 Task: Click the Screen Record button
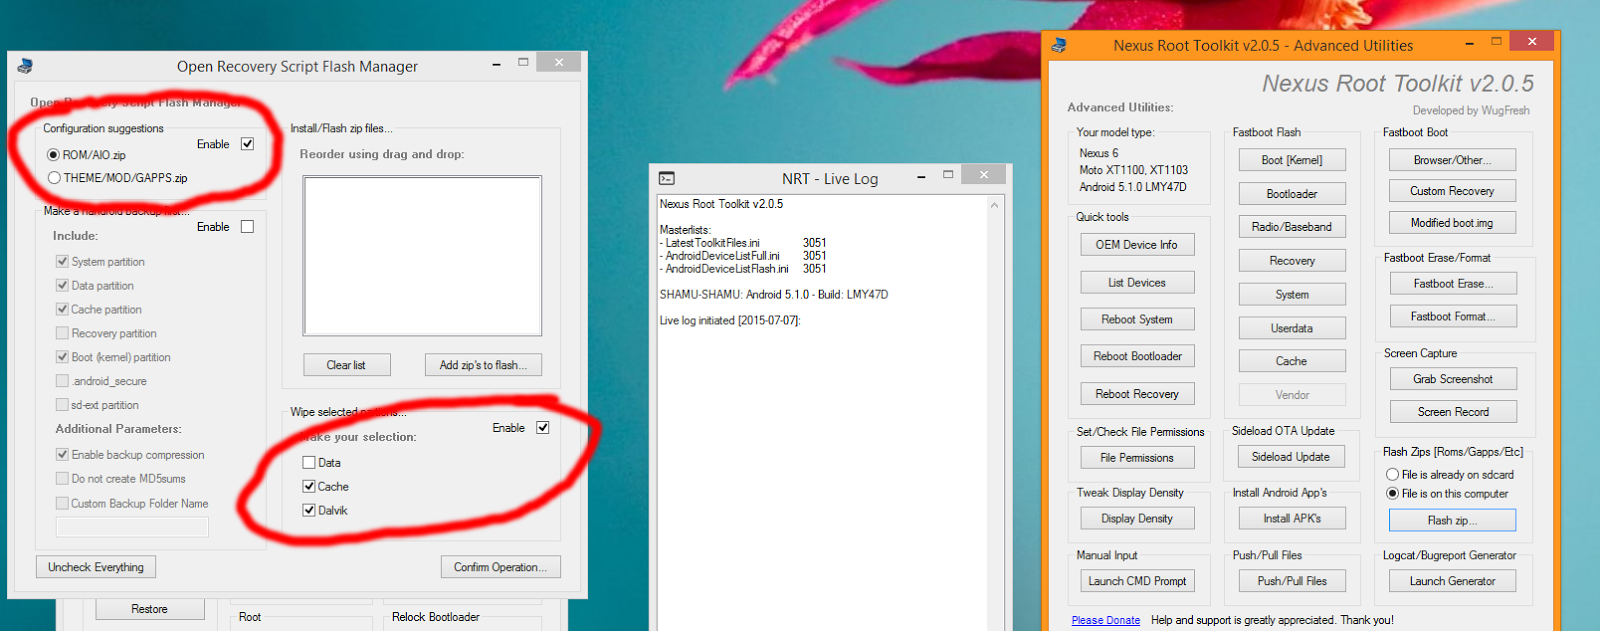click(1453, 412)
